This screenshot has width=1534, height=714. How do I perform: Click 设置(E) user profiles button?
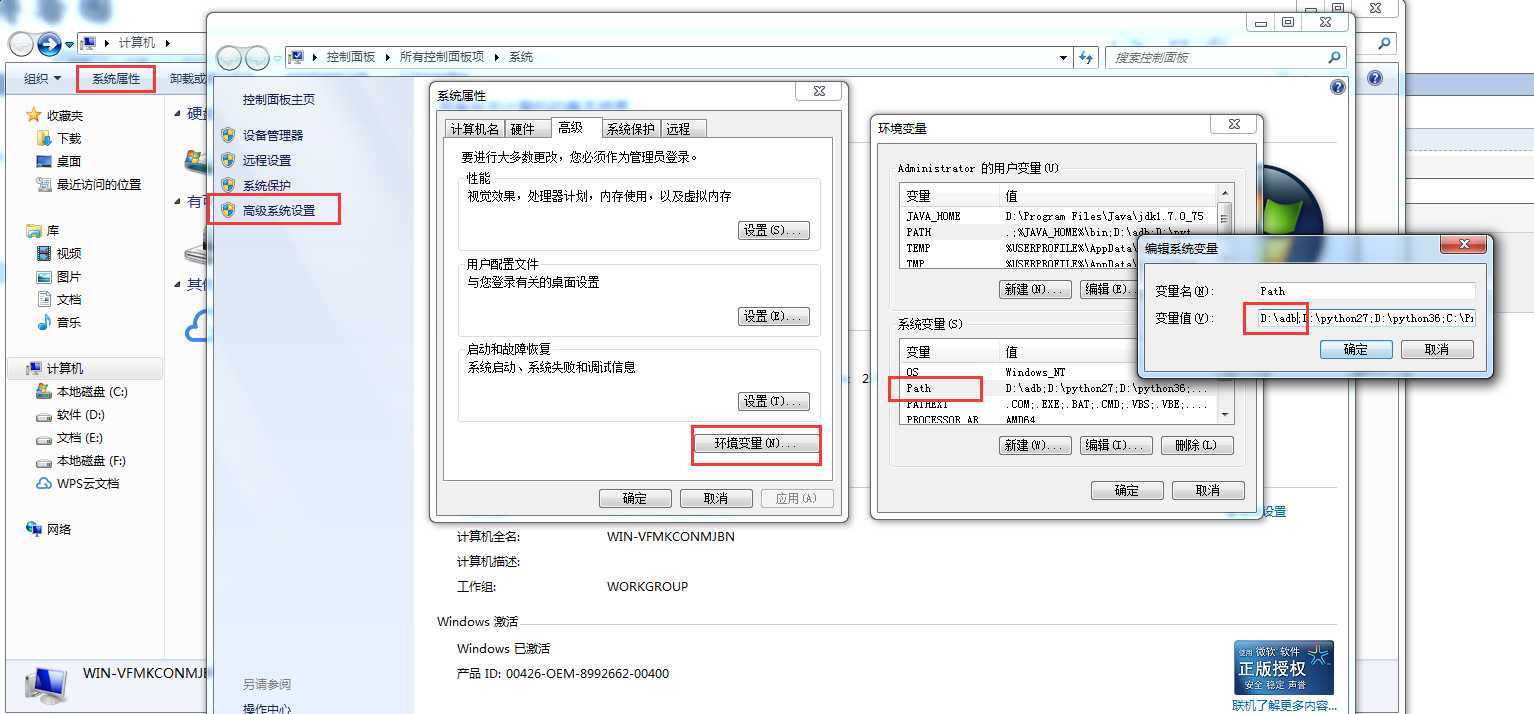(774, 316)
